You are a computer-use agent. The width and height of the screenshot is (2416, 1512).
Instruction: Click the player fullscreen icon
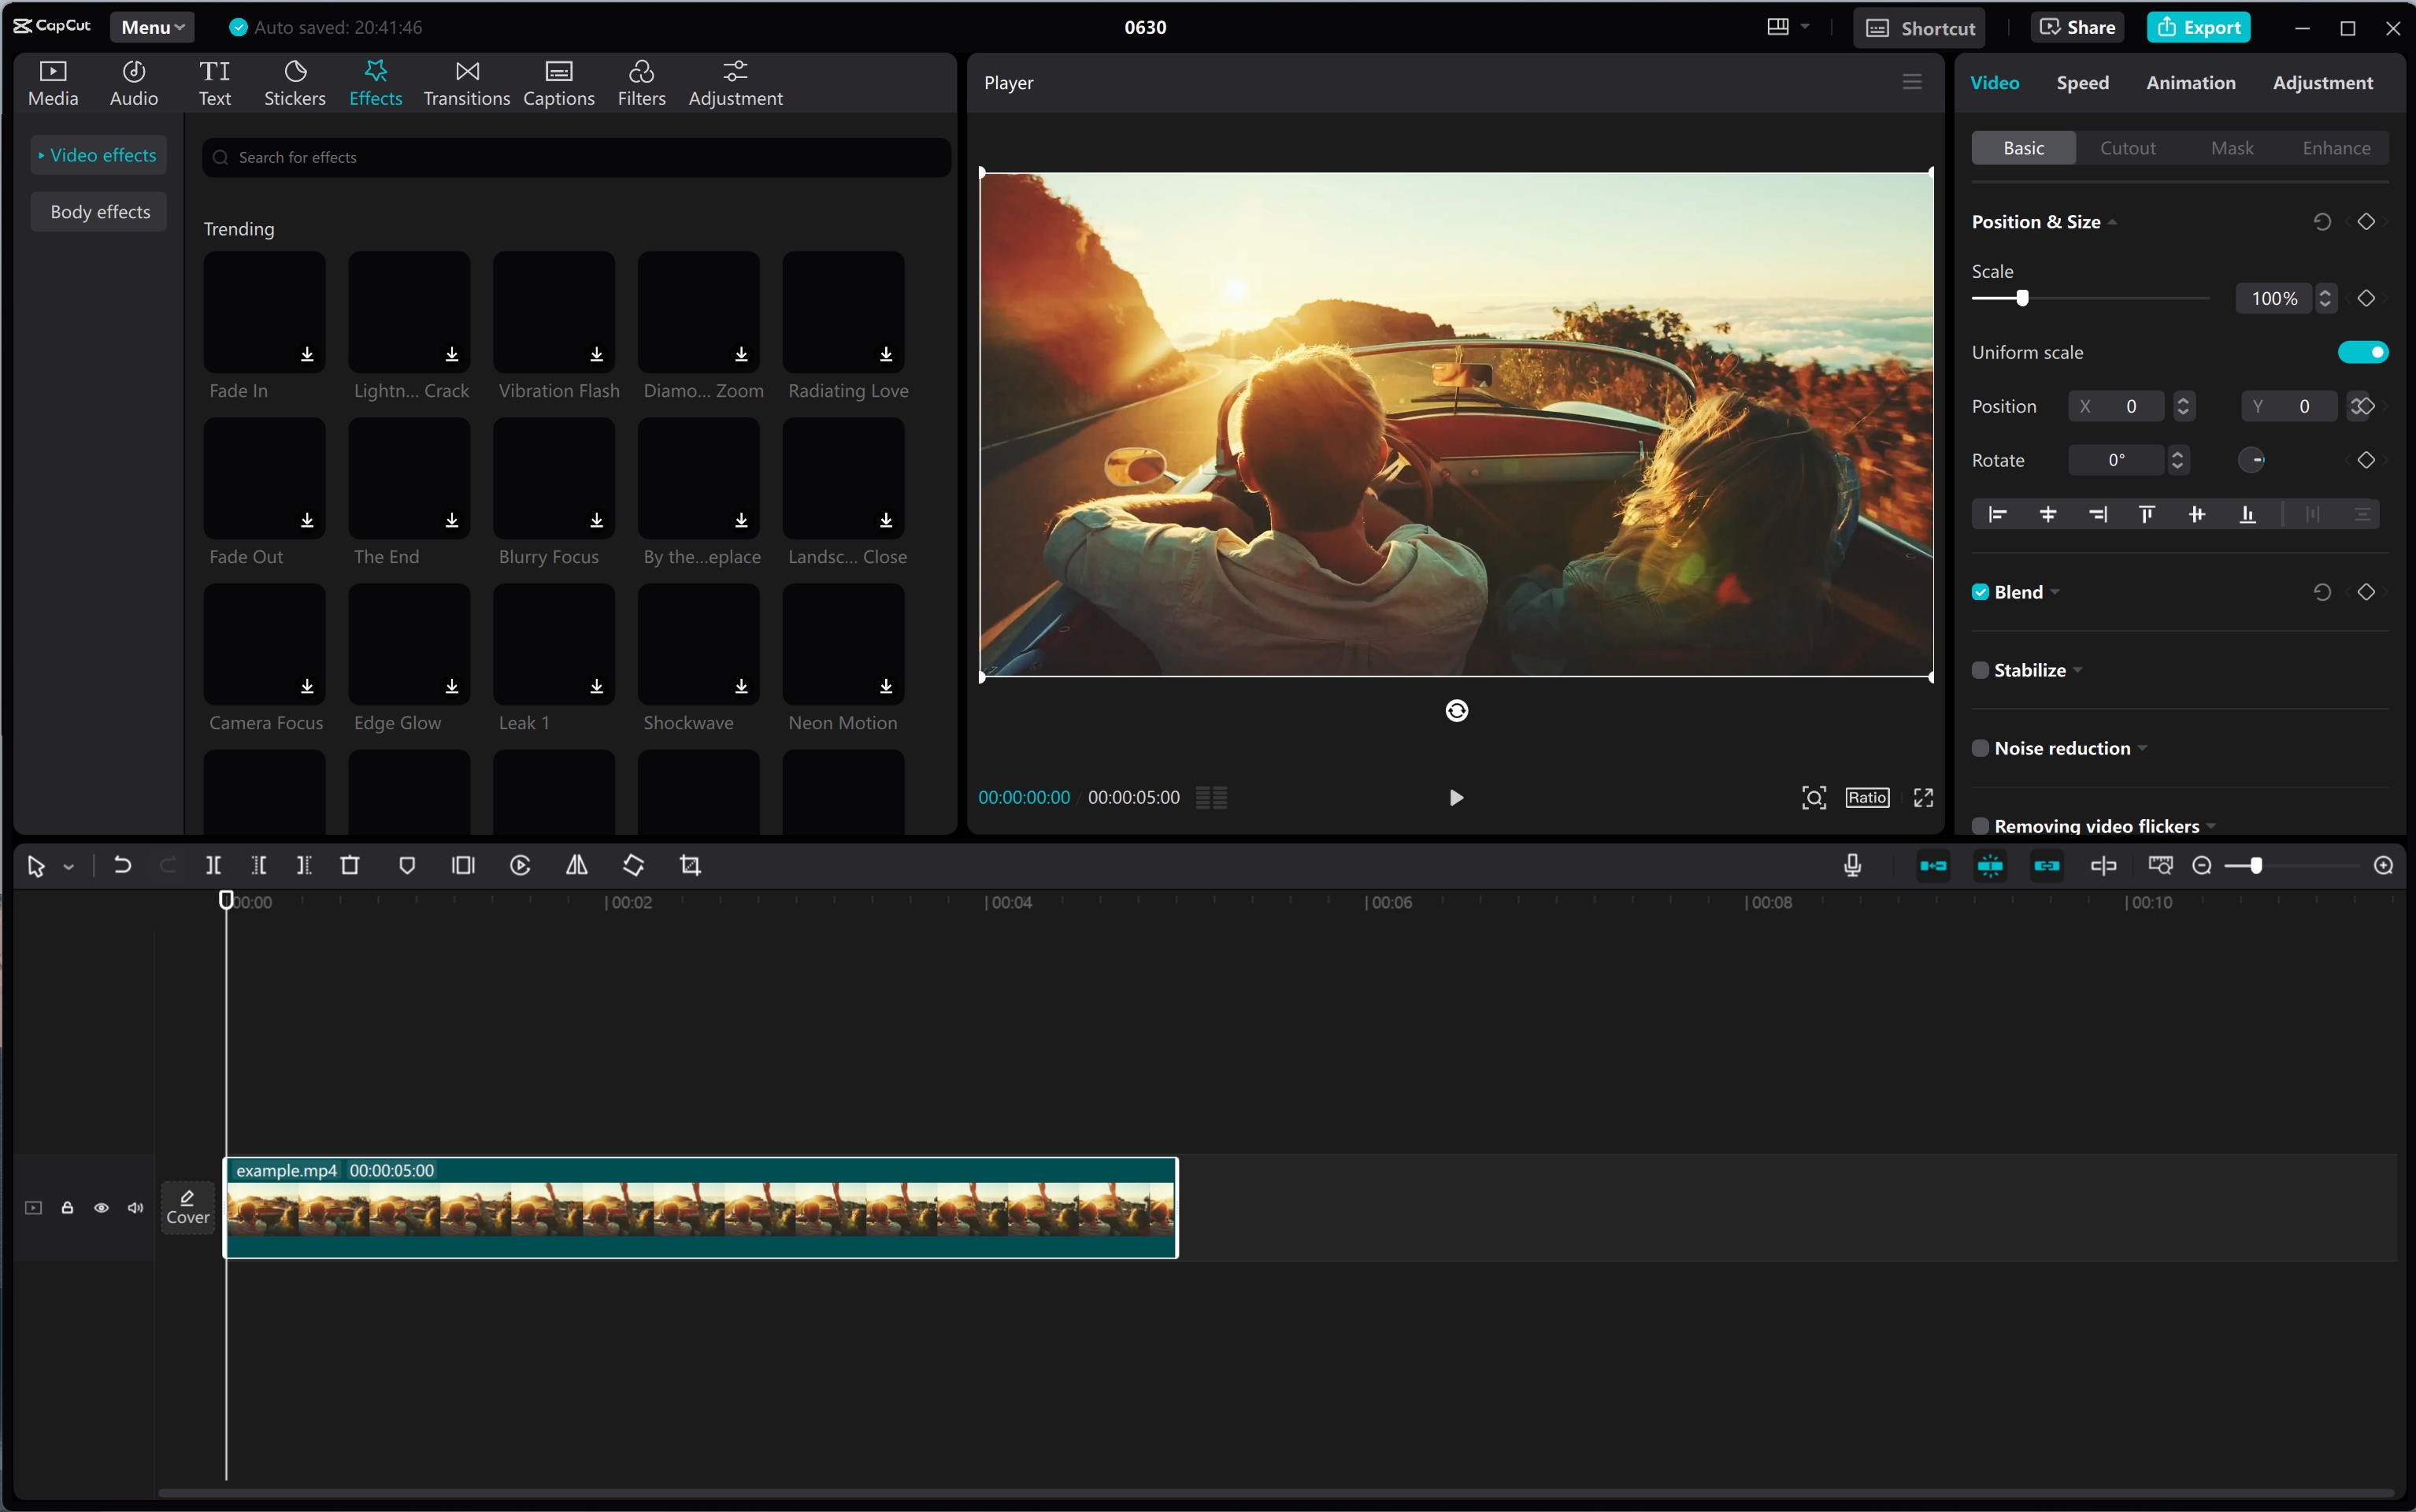(x=1923, y=798)
